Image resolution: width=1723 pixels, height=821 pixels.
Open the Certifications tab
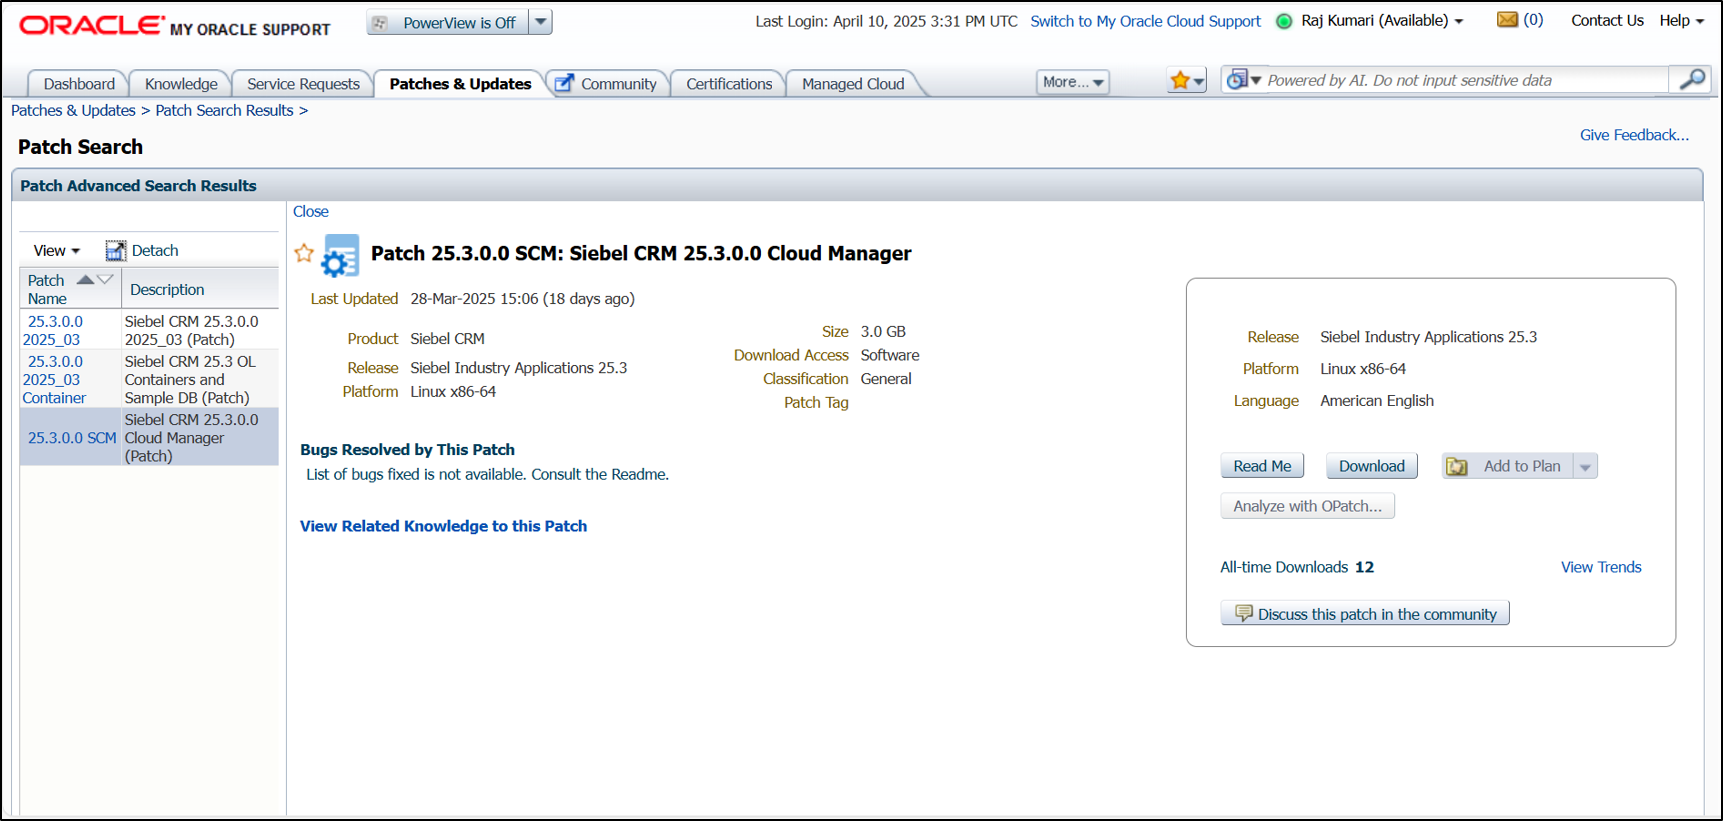coord(729,84)
